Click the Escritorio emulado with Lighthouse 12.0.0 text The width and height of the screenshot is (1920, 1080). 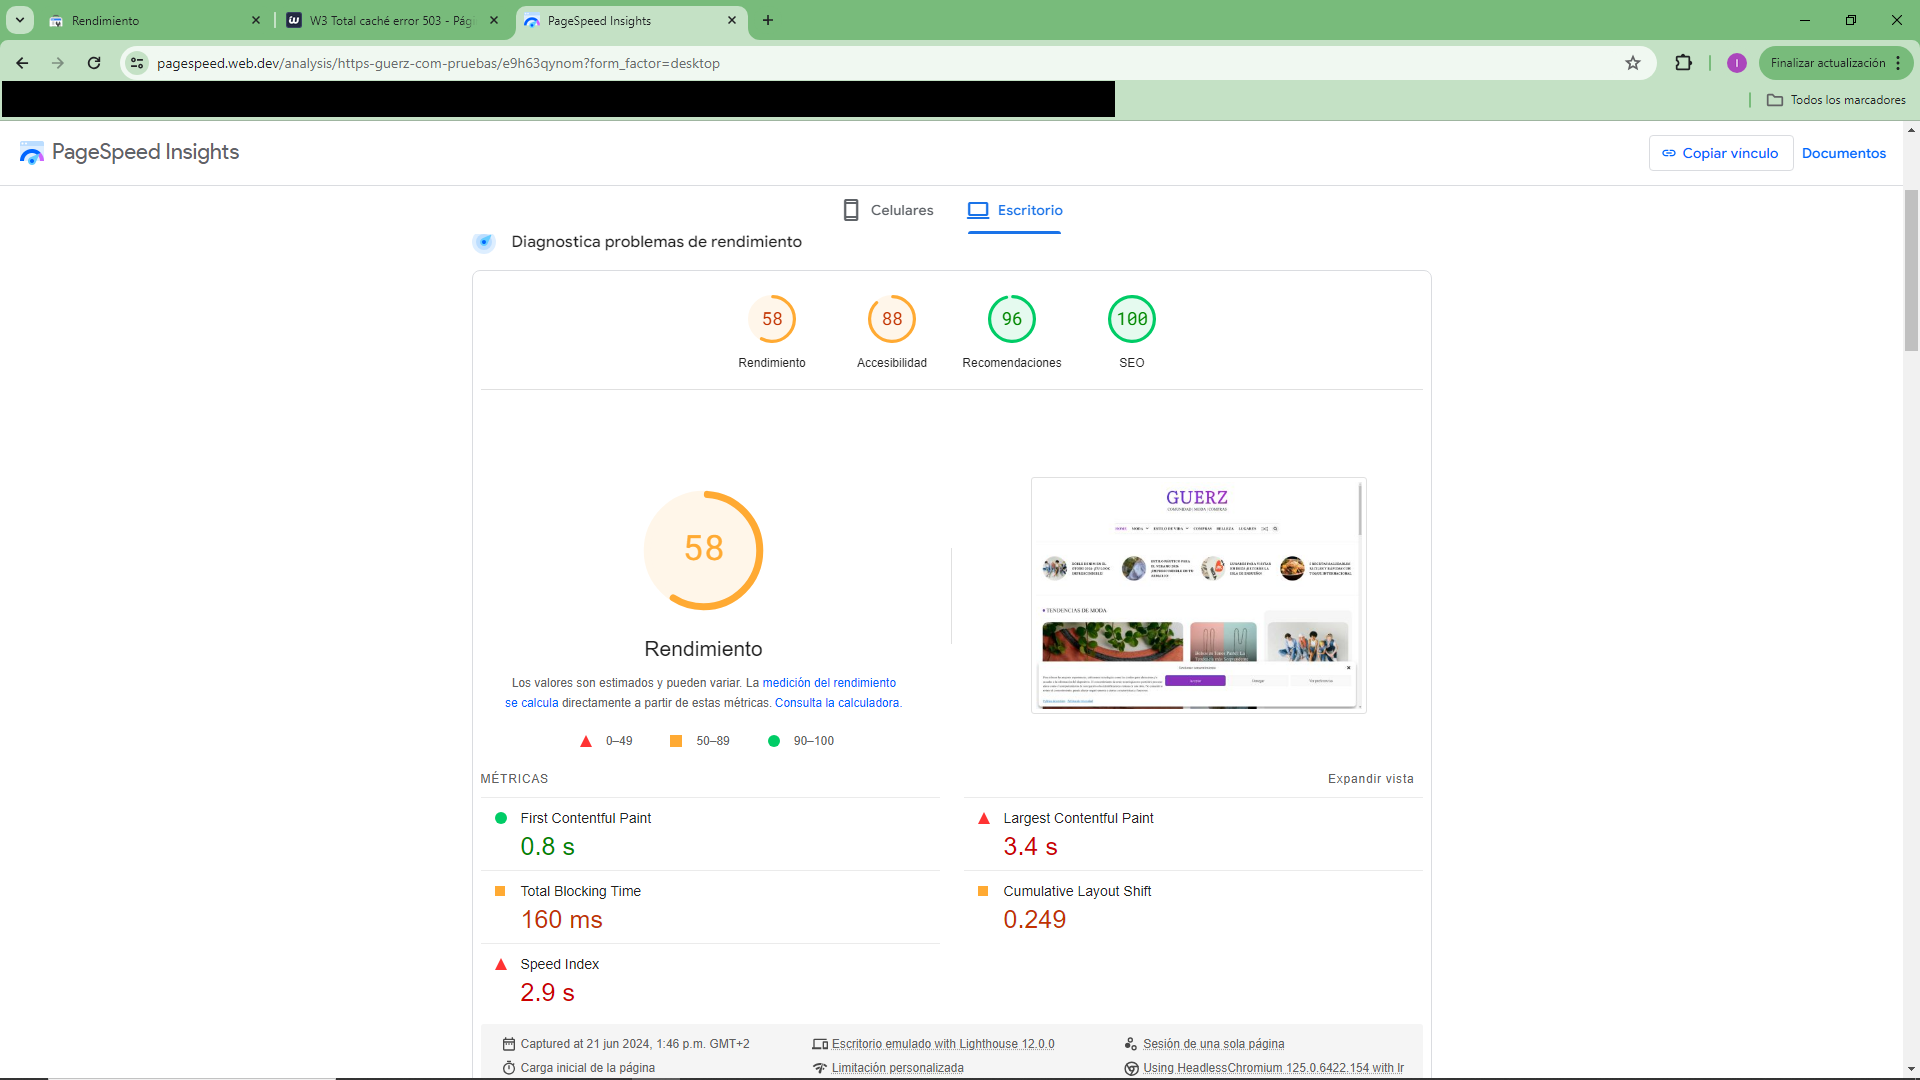[x=943, y=1044]
